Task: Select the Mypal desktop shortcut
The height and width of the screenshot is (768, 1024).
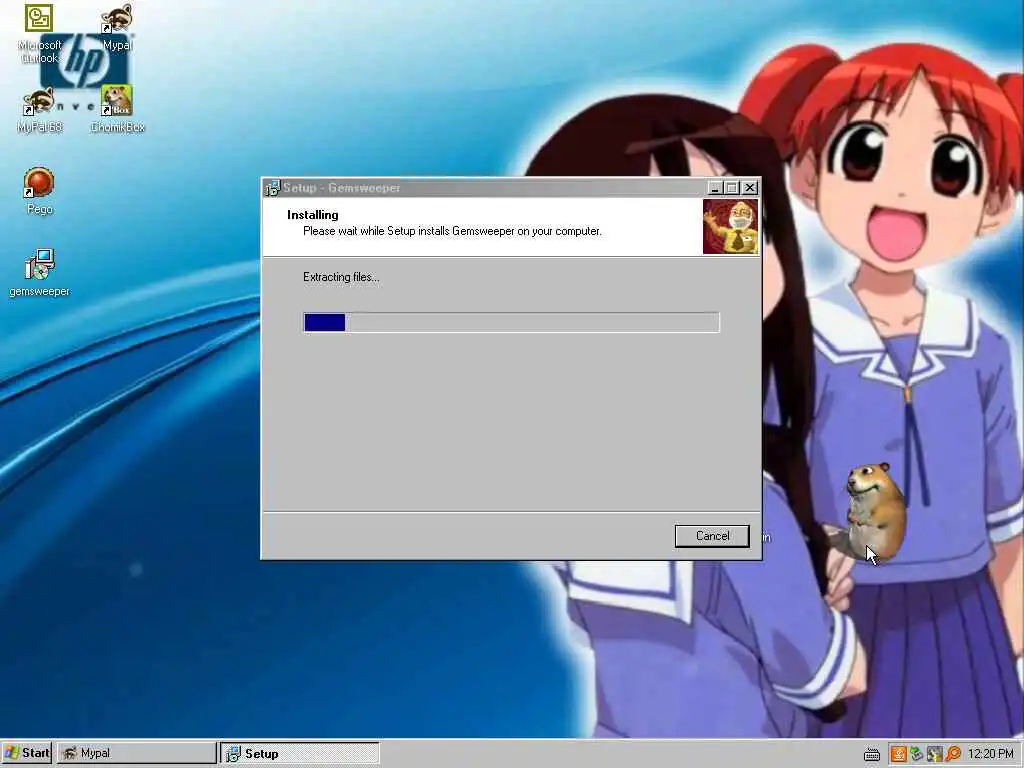Action: click(x=118, y=28)
